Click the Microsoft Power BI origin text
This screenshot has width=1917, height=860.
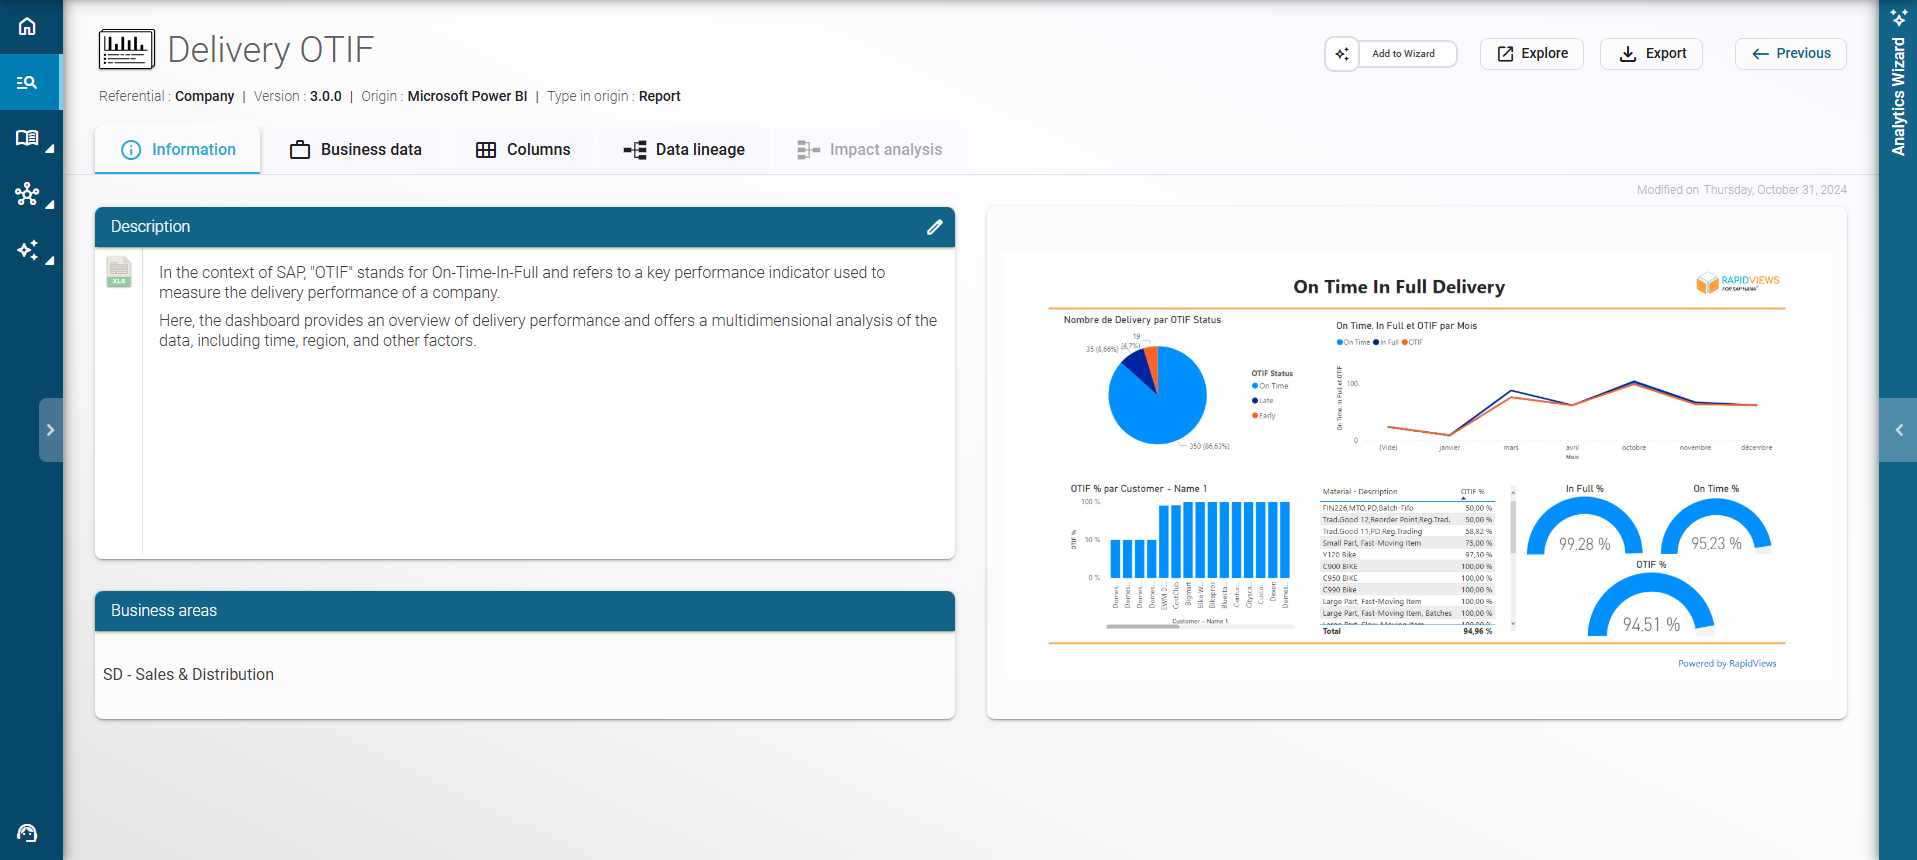click(x=467, y=97)
